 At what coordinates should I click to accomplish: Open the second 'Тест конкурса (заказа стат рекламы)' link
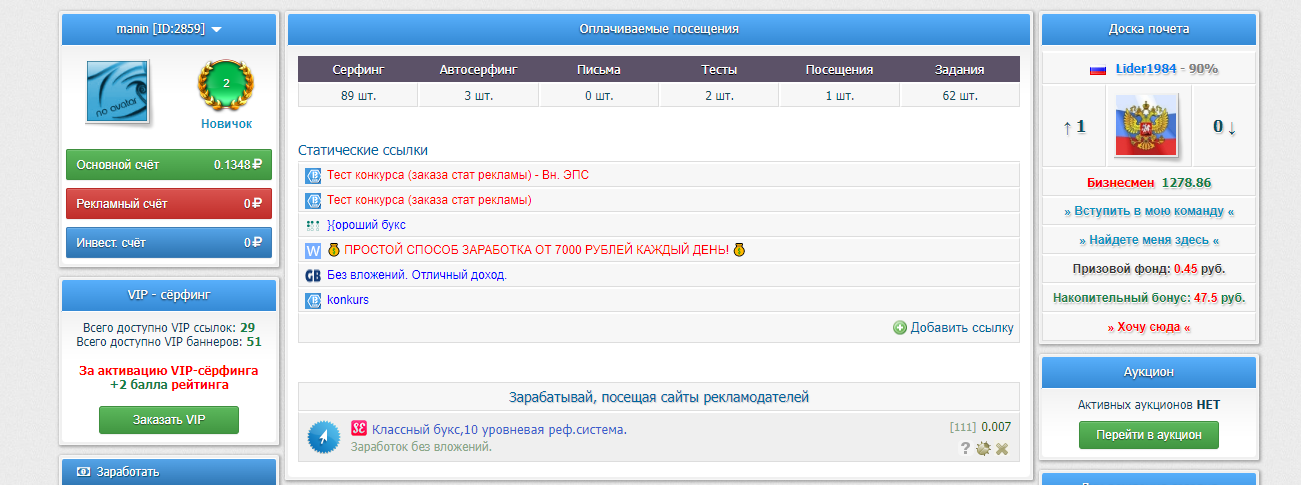point(429,200)
